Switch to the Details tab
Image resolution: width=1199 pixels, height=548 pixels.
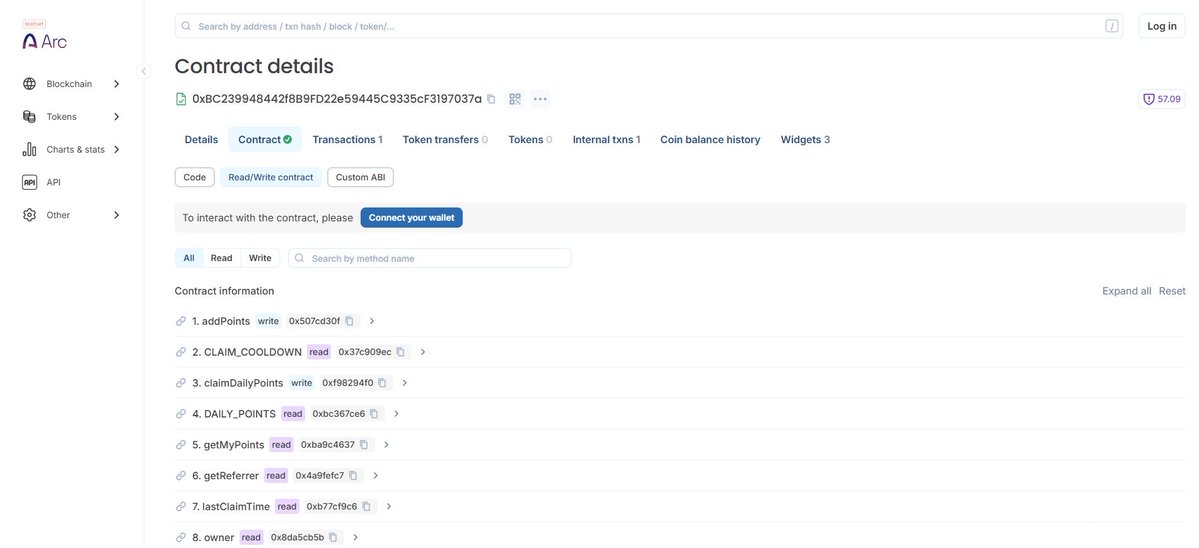click(x=201, y=140)
